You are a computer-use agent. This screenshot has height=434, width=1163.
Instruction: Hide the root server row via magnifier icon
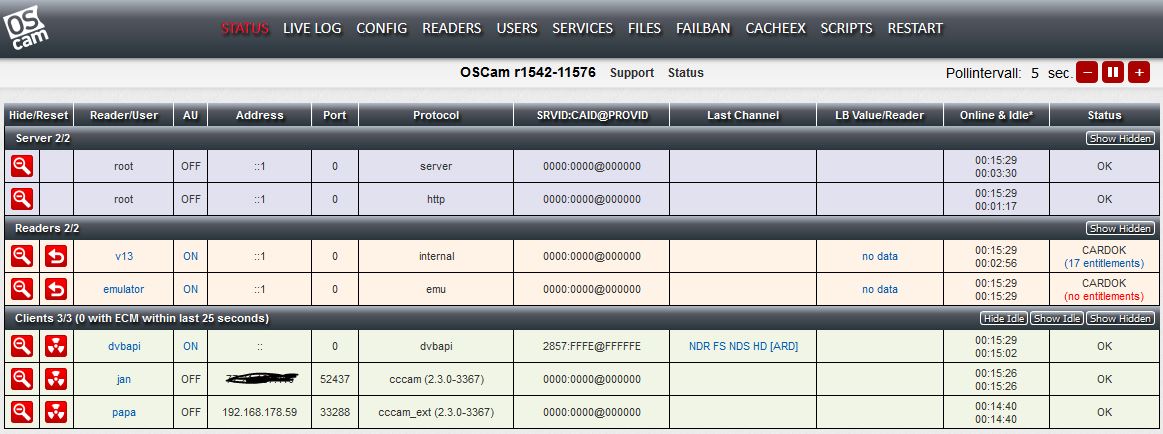[x=22, y=166]
